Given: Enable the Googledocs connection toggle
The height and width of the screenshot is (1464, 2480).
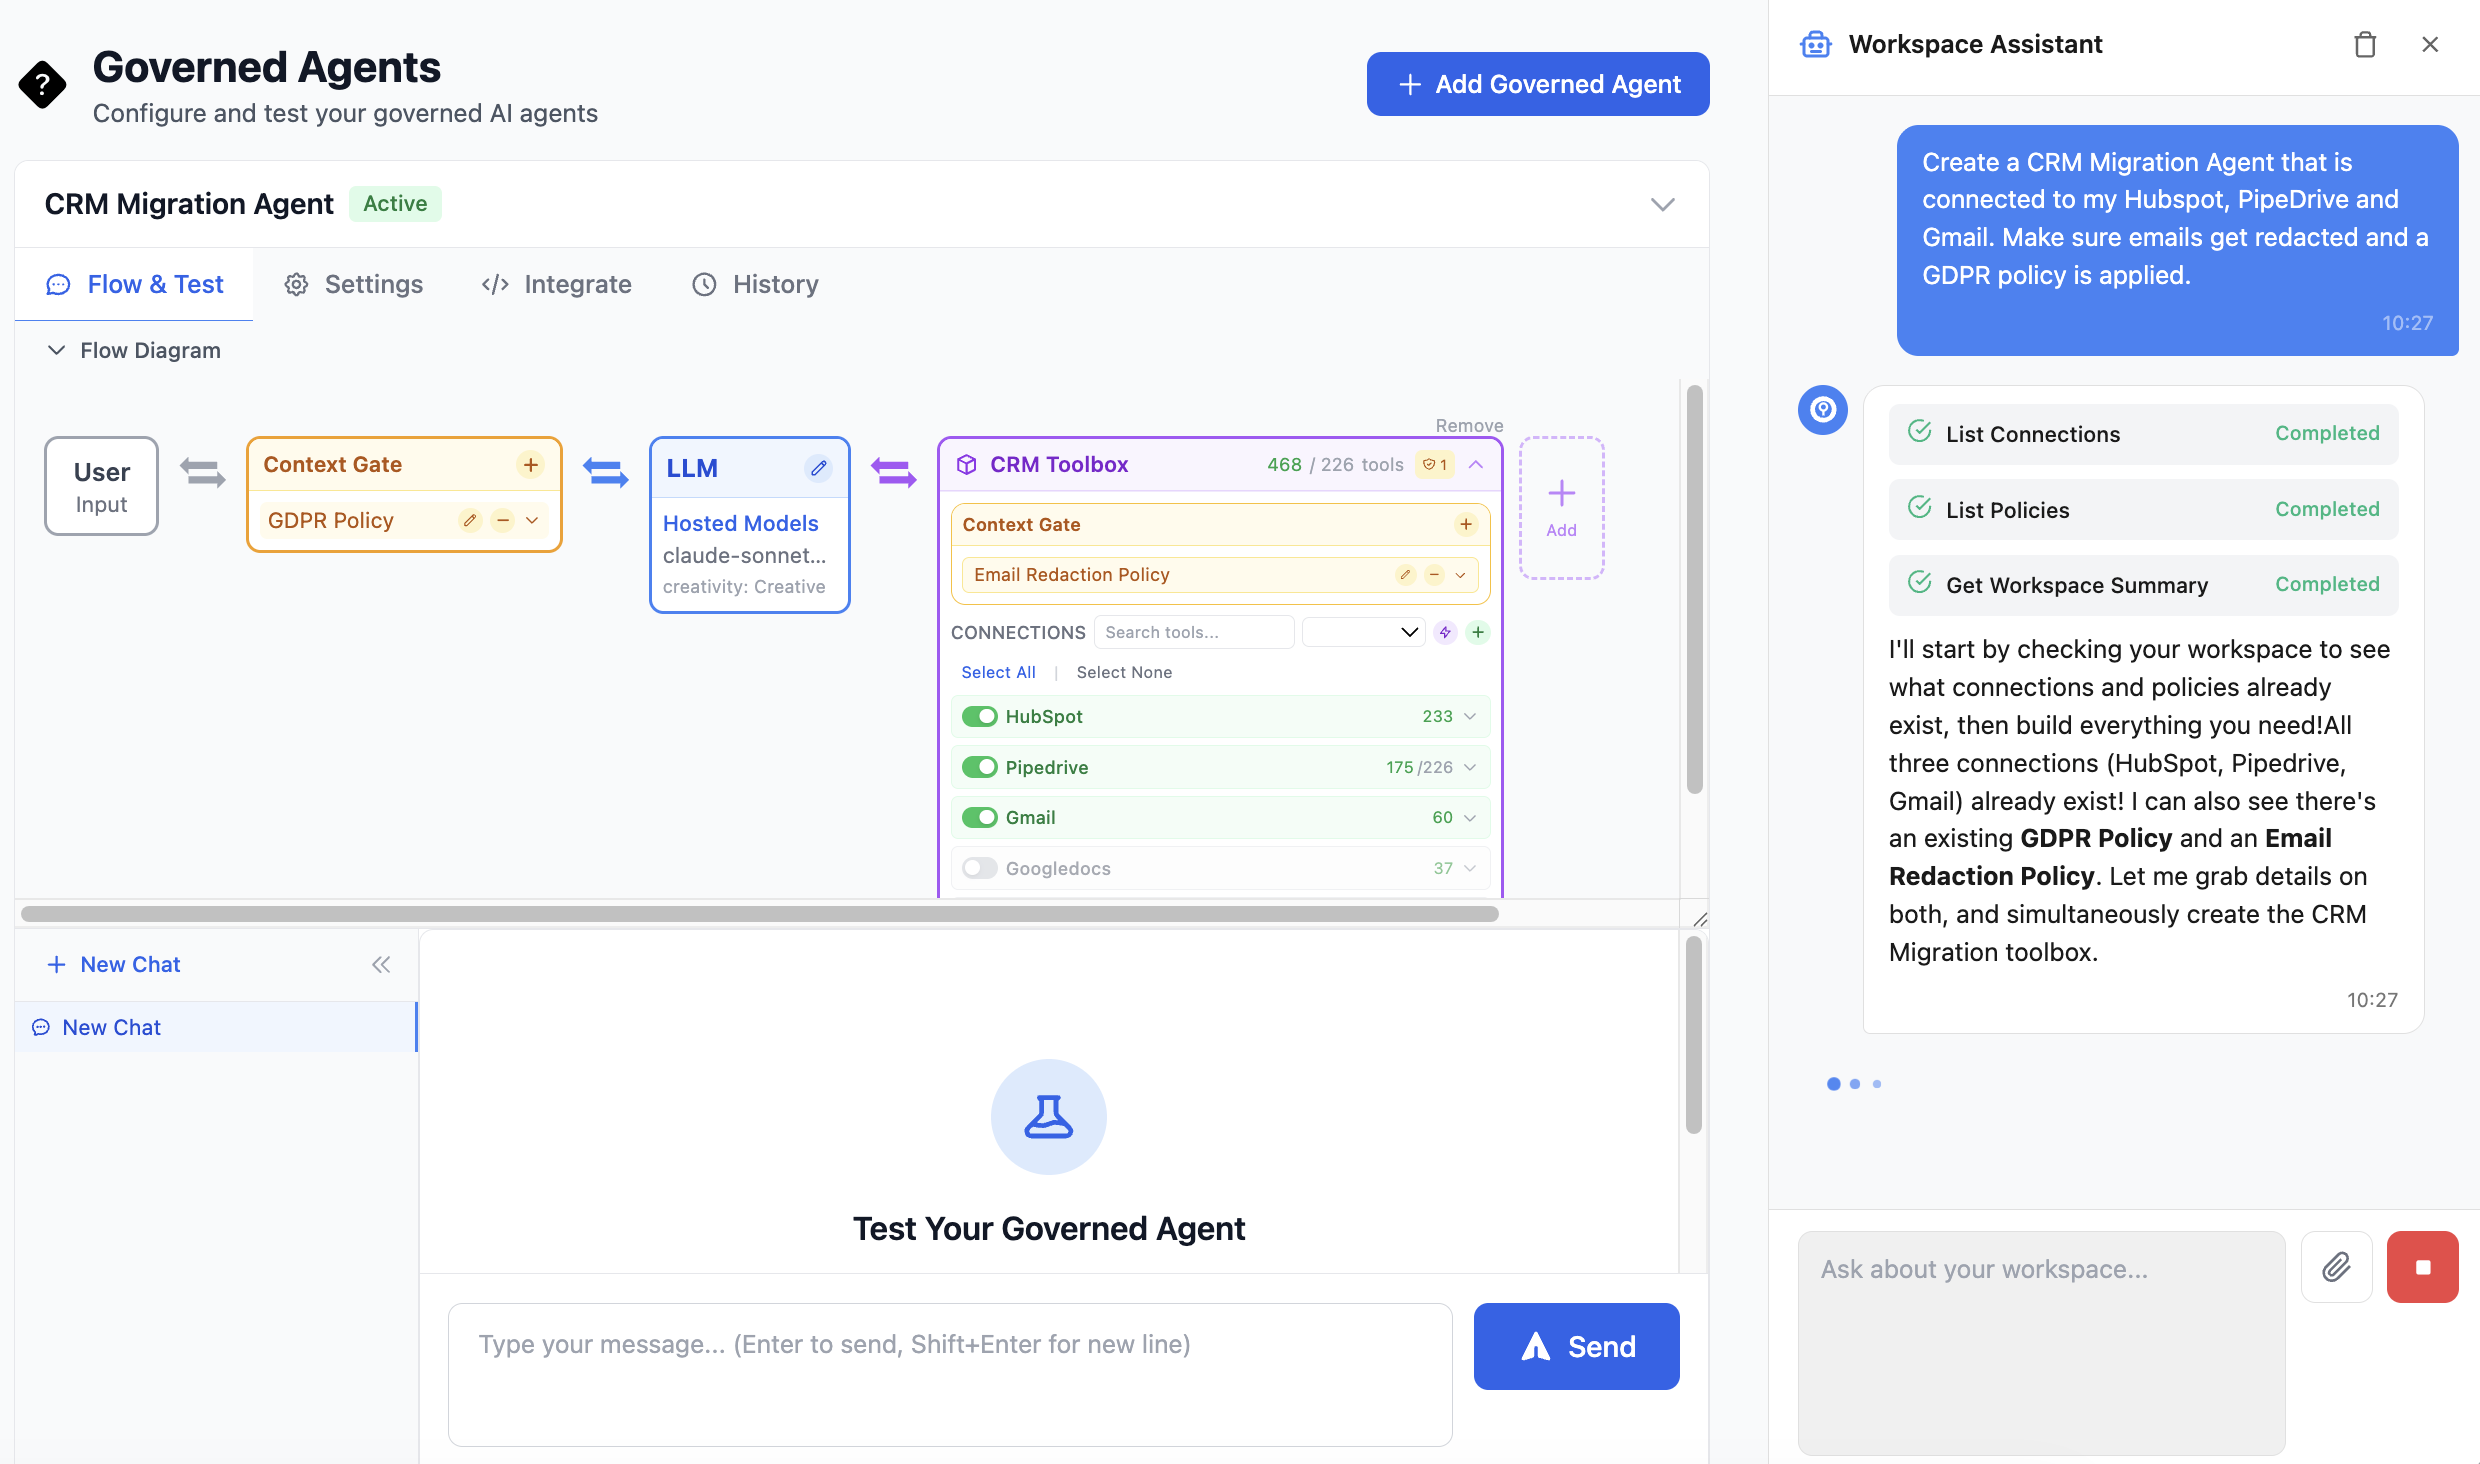Looking at the screenshot, I should [x=980, y=868].
